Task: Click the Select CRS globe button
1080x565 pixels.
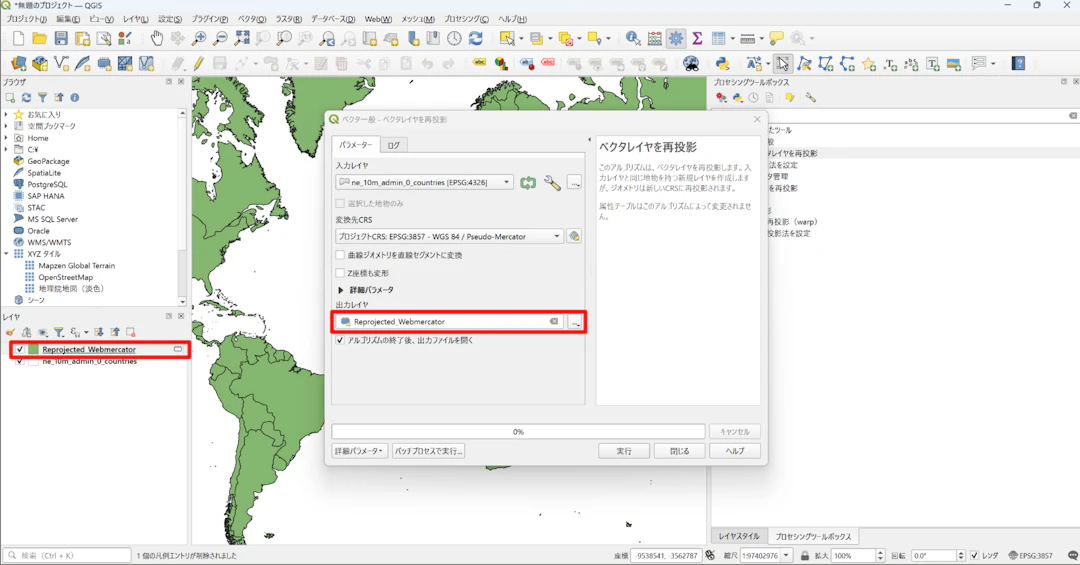Action: (574, 237)
